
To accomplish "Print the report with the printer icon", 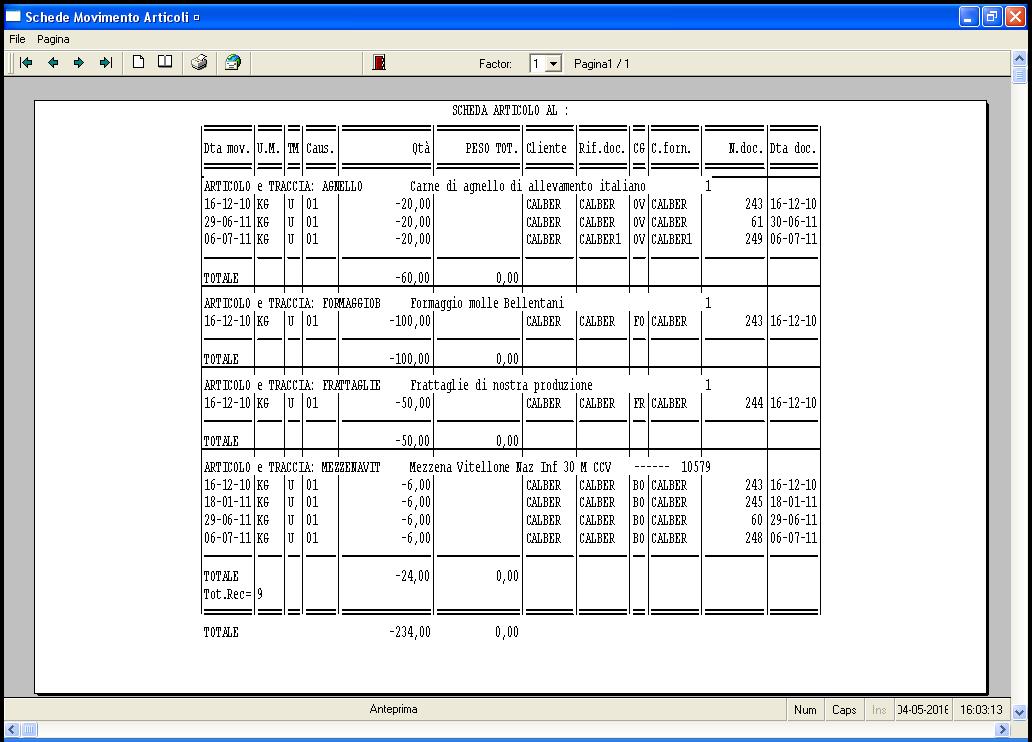I will [199, 63].
